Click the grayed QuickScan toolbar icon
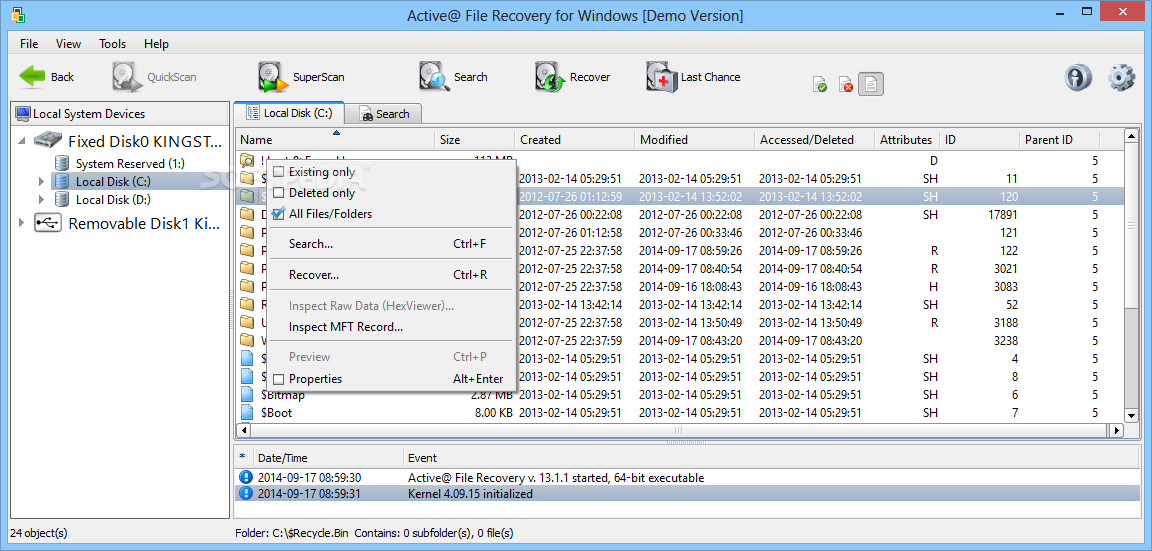Viewport: 1152px width, 551px height. click(127, 77)
